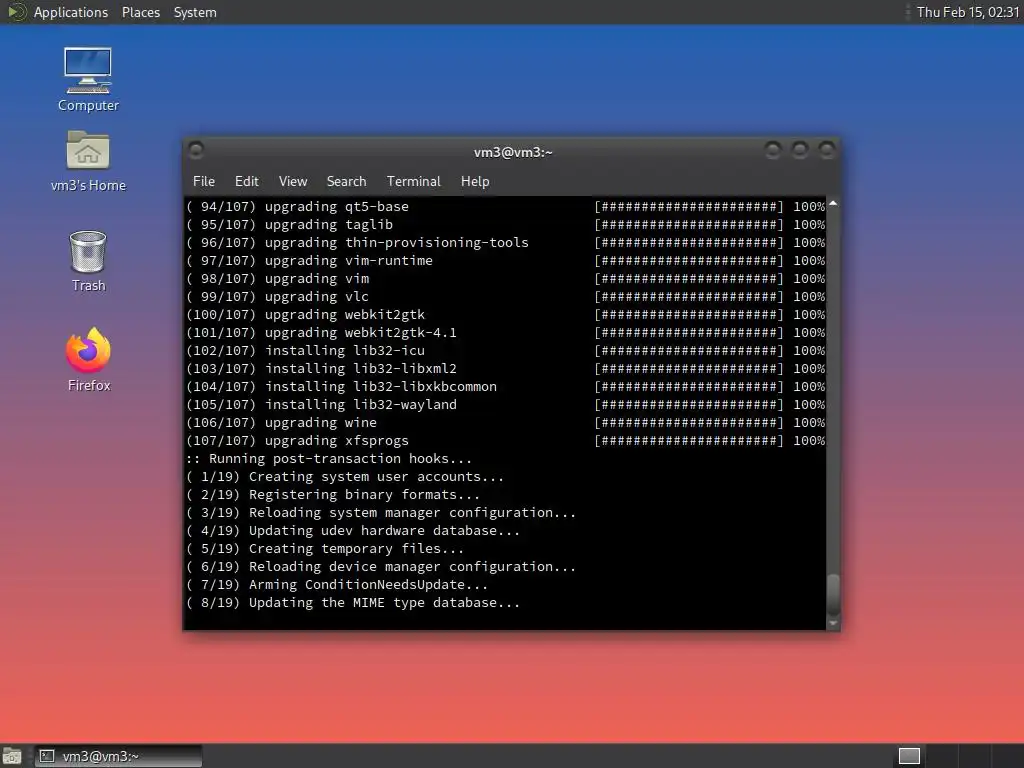
Task: Open the terminal View menu
Action: [293, 181]
